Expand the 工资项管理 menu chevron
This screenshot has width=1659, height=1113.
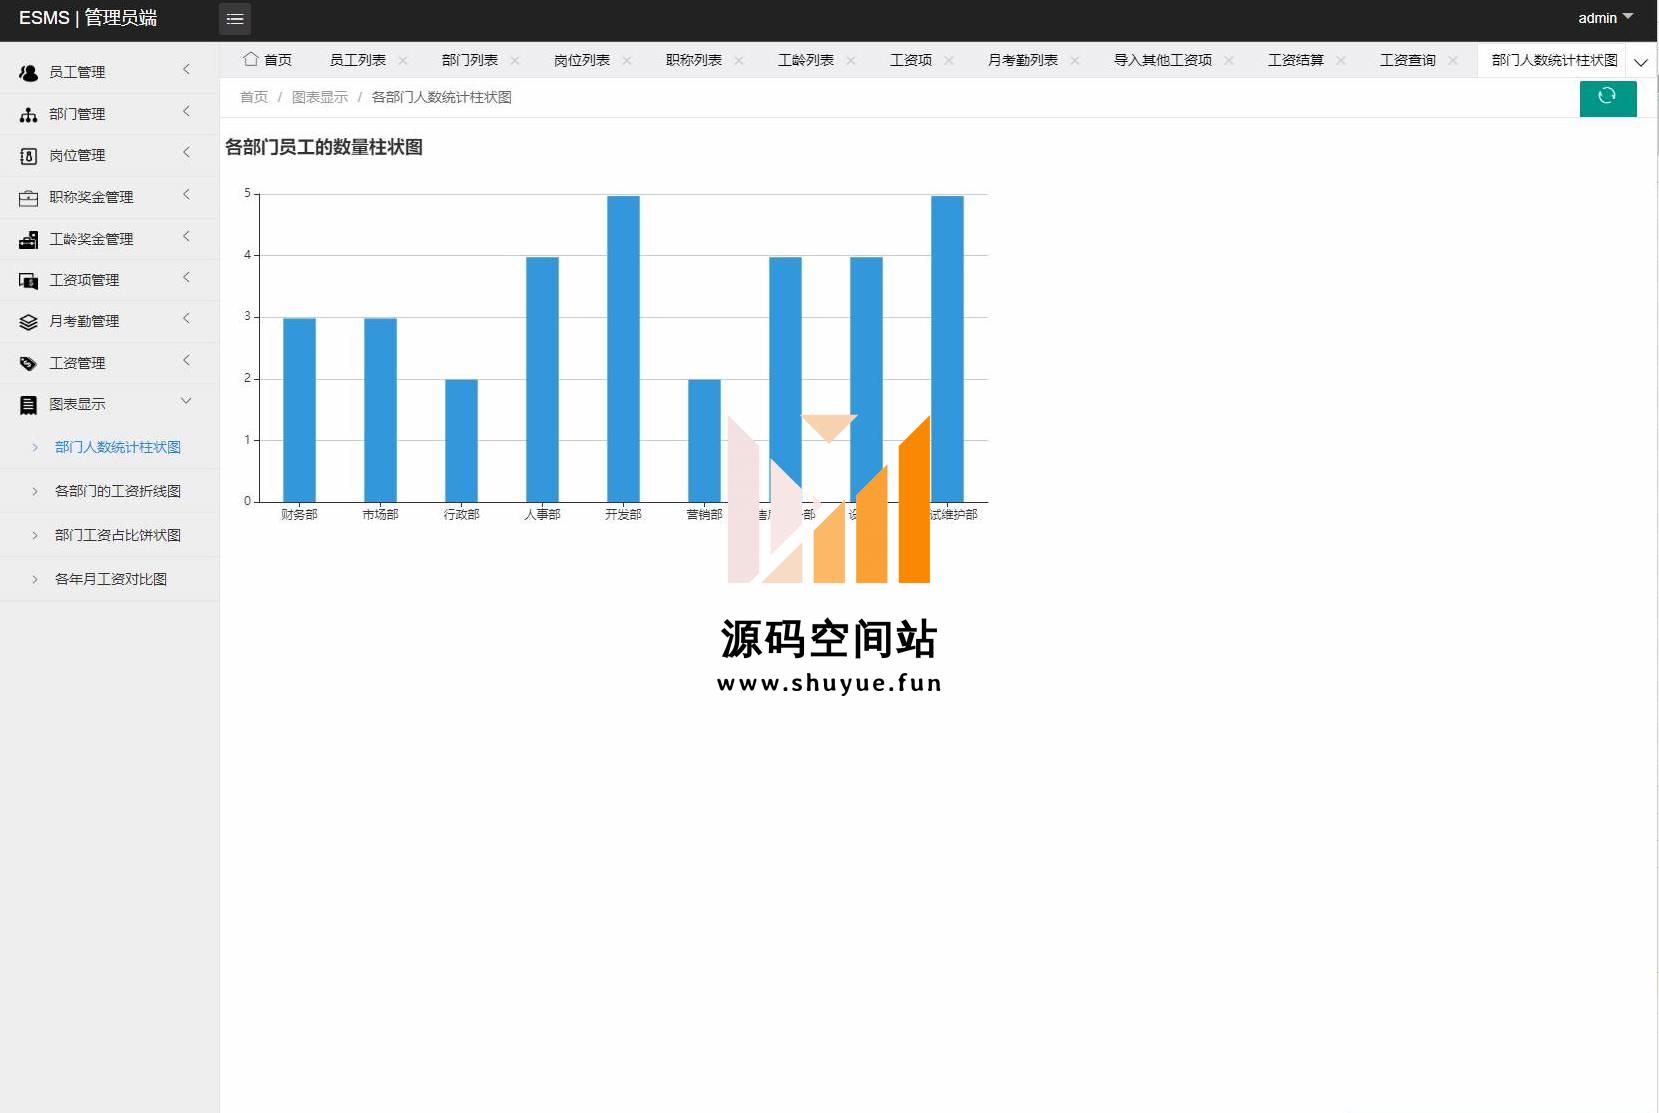(186, 278)
